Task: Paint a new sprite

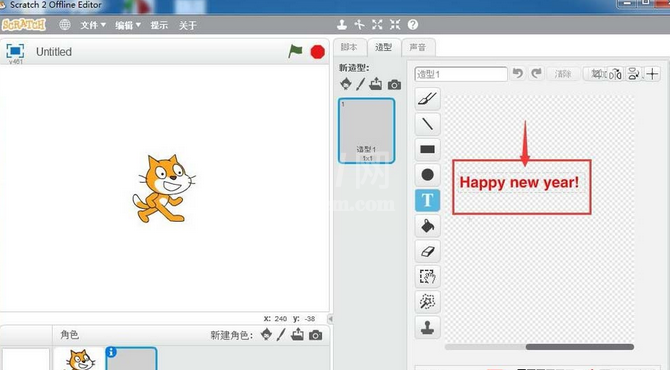Action: click(281, 334)
